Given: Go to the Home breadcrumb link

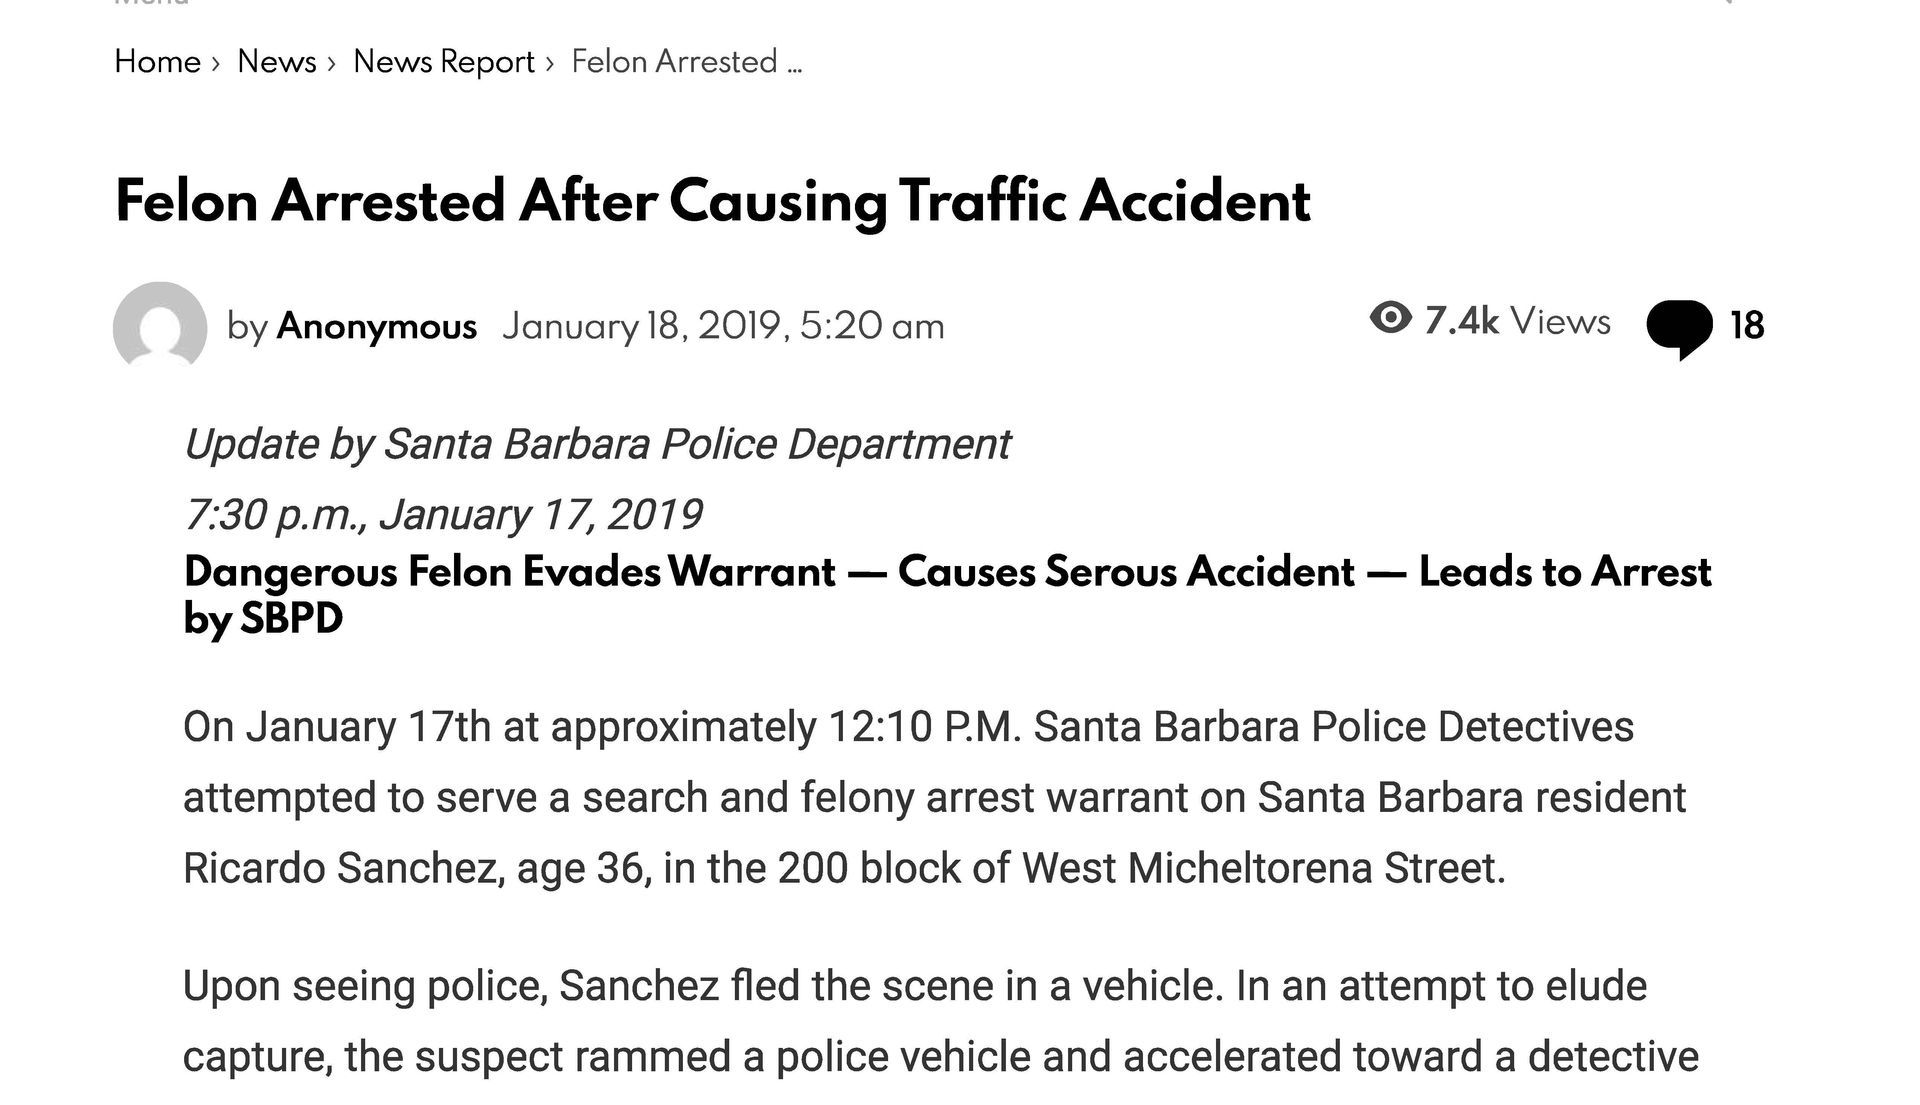Looking at the screenshot, I should pos(158,62).
